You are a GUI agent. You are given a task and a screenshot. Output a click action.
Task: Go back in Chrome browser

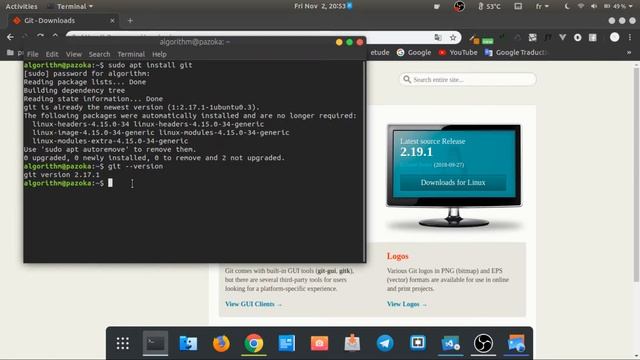click(x=10, y=37)
